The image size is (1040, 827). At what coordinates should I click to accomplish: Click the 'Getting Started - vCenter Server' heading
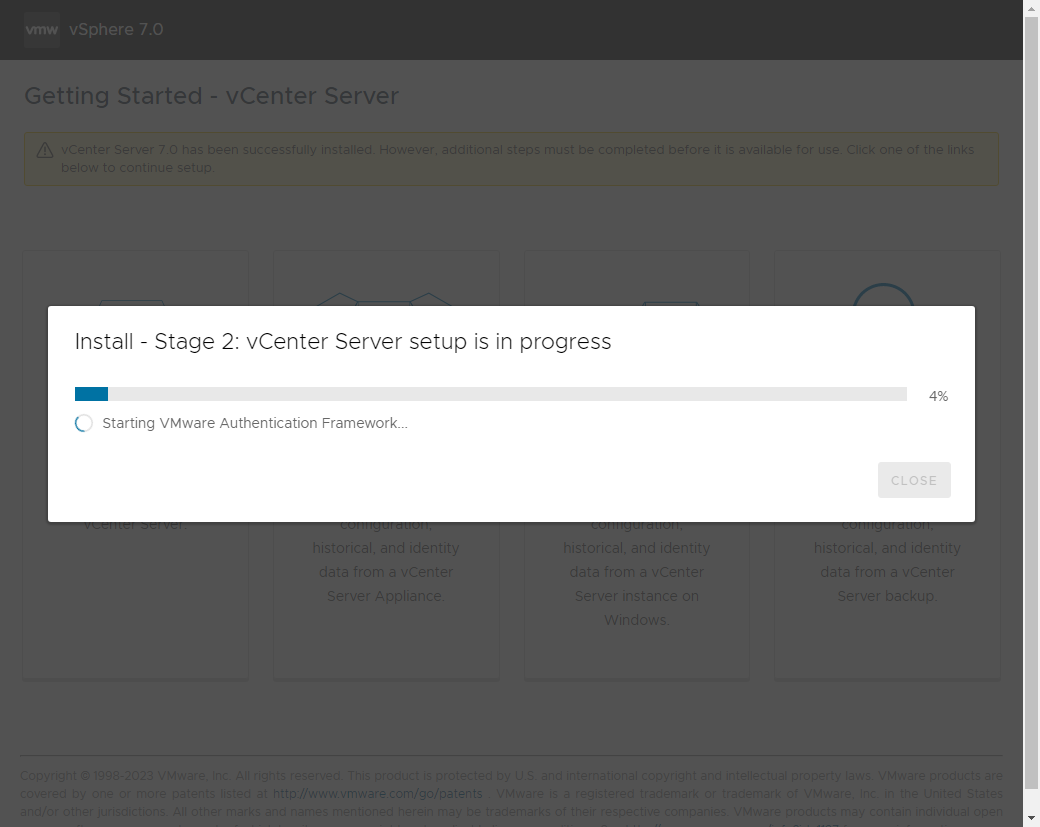click(x=212, y=96)
